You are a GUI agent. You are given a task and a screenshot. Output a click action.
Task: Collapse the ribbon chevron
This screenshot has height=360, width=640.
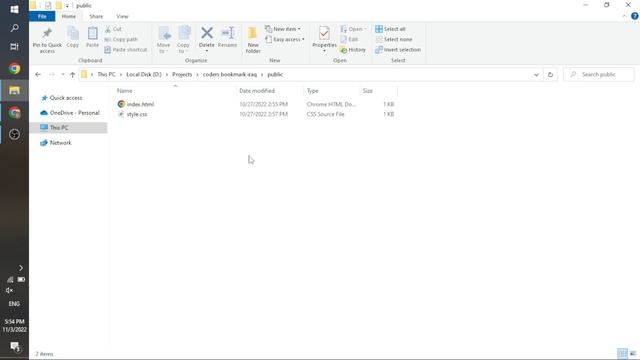pos(624,16)
